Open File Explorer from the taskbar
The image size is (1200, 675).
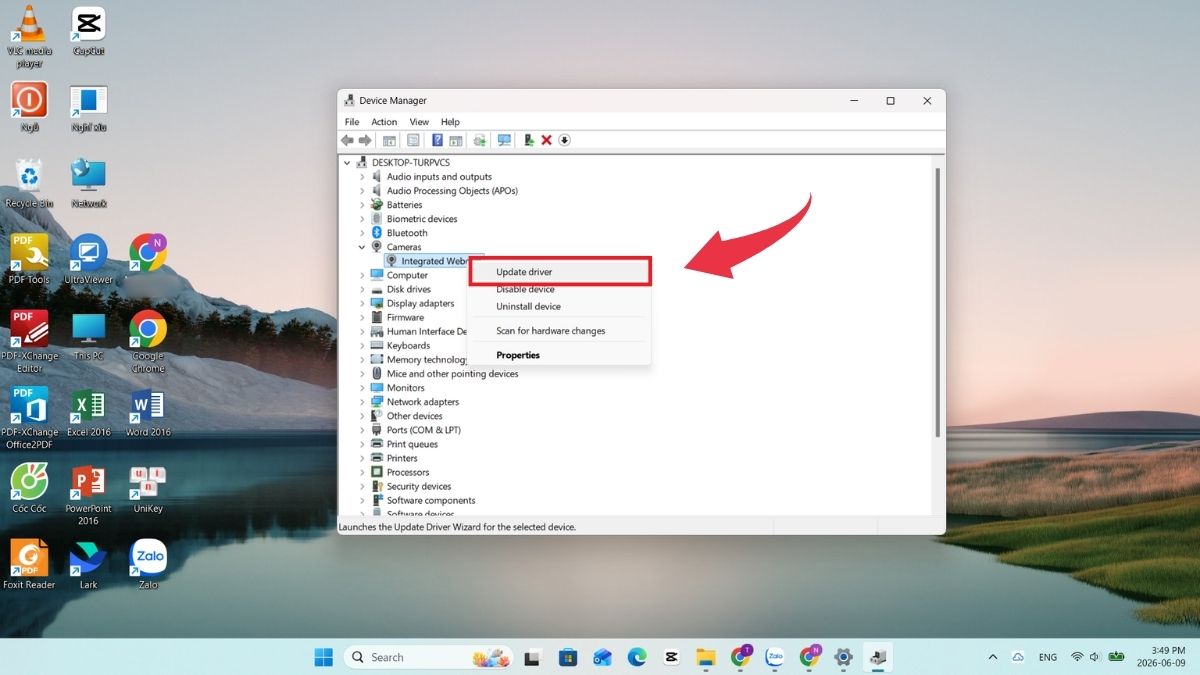(x=706, y=657)
